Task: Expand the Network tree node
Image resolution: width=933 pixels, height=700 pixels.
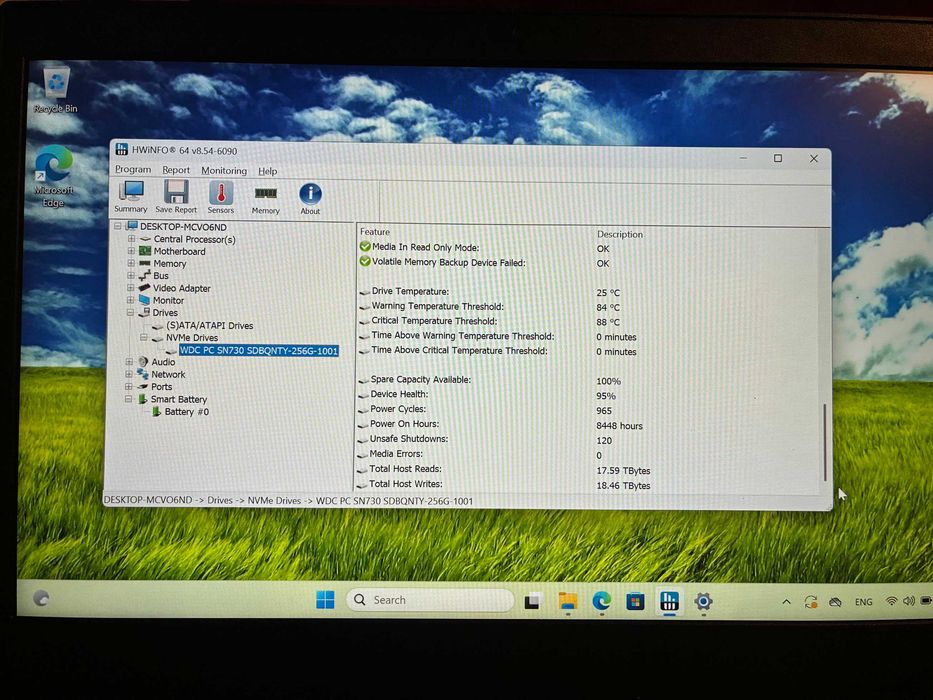Action: (x=129, y=374)
